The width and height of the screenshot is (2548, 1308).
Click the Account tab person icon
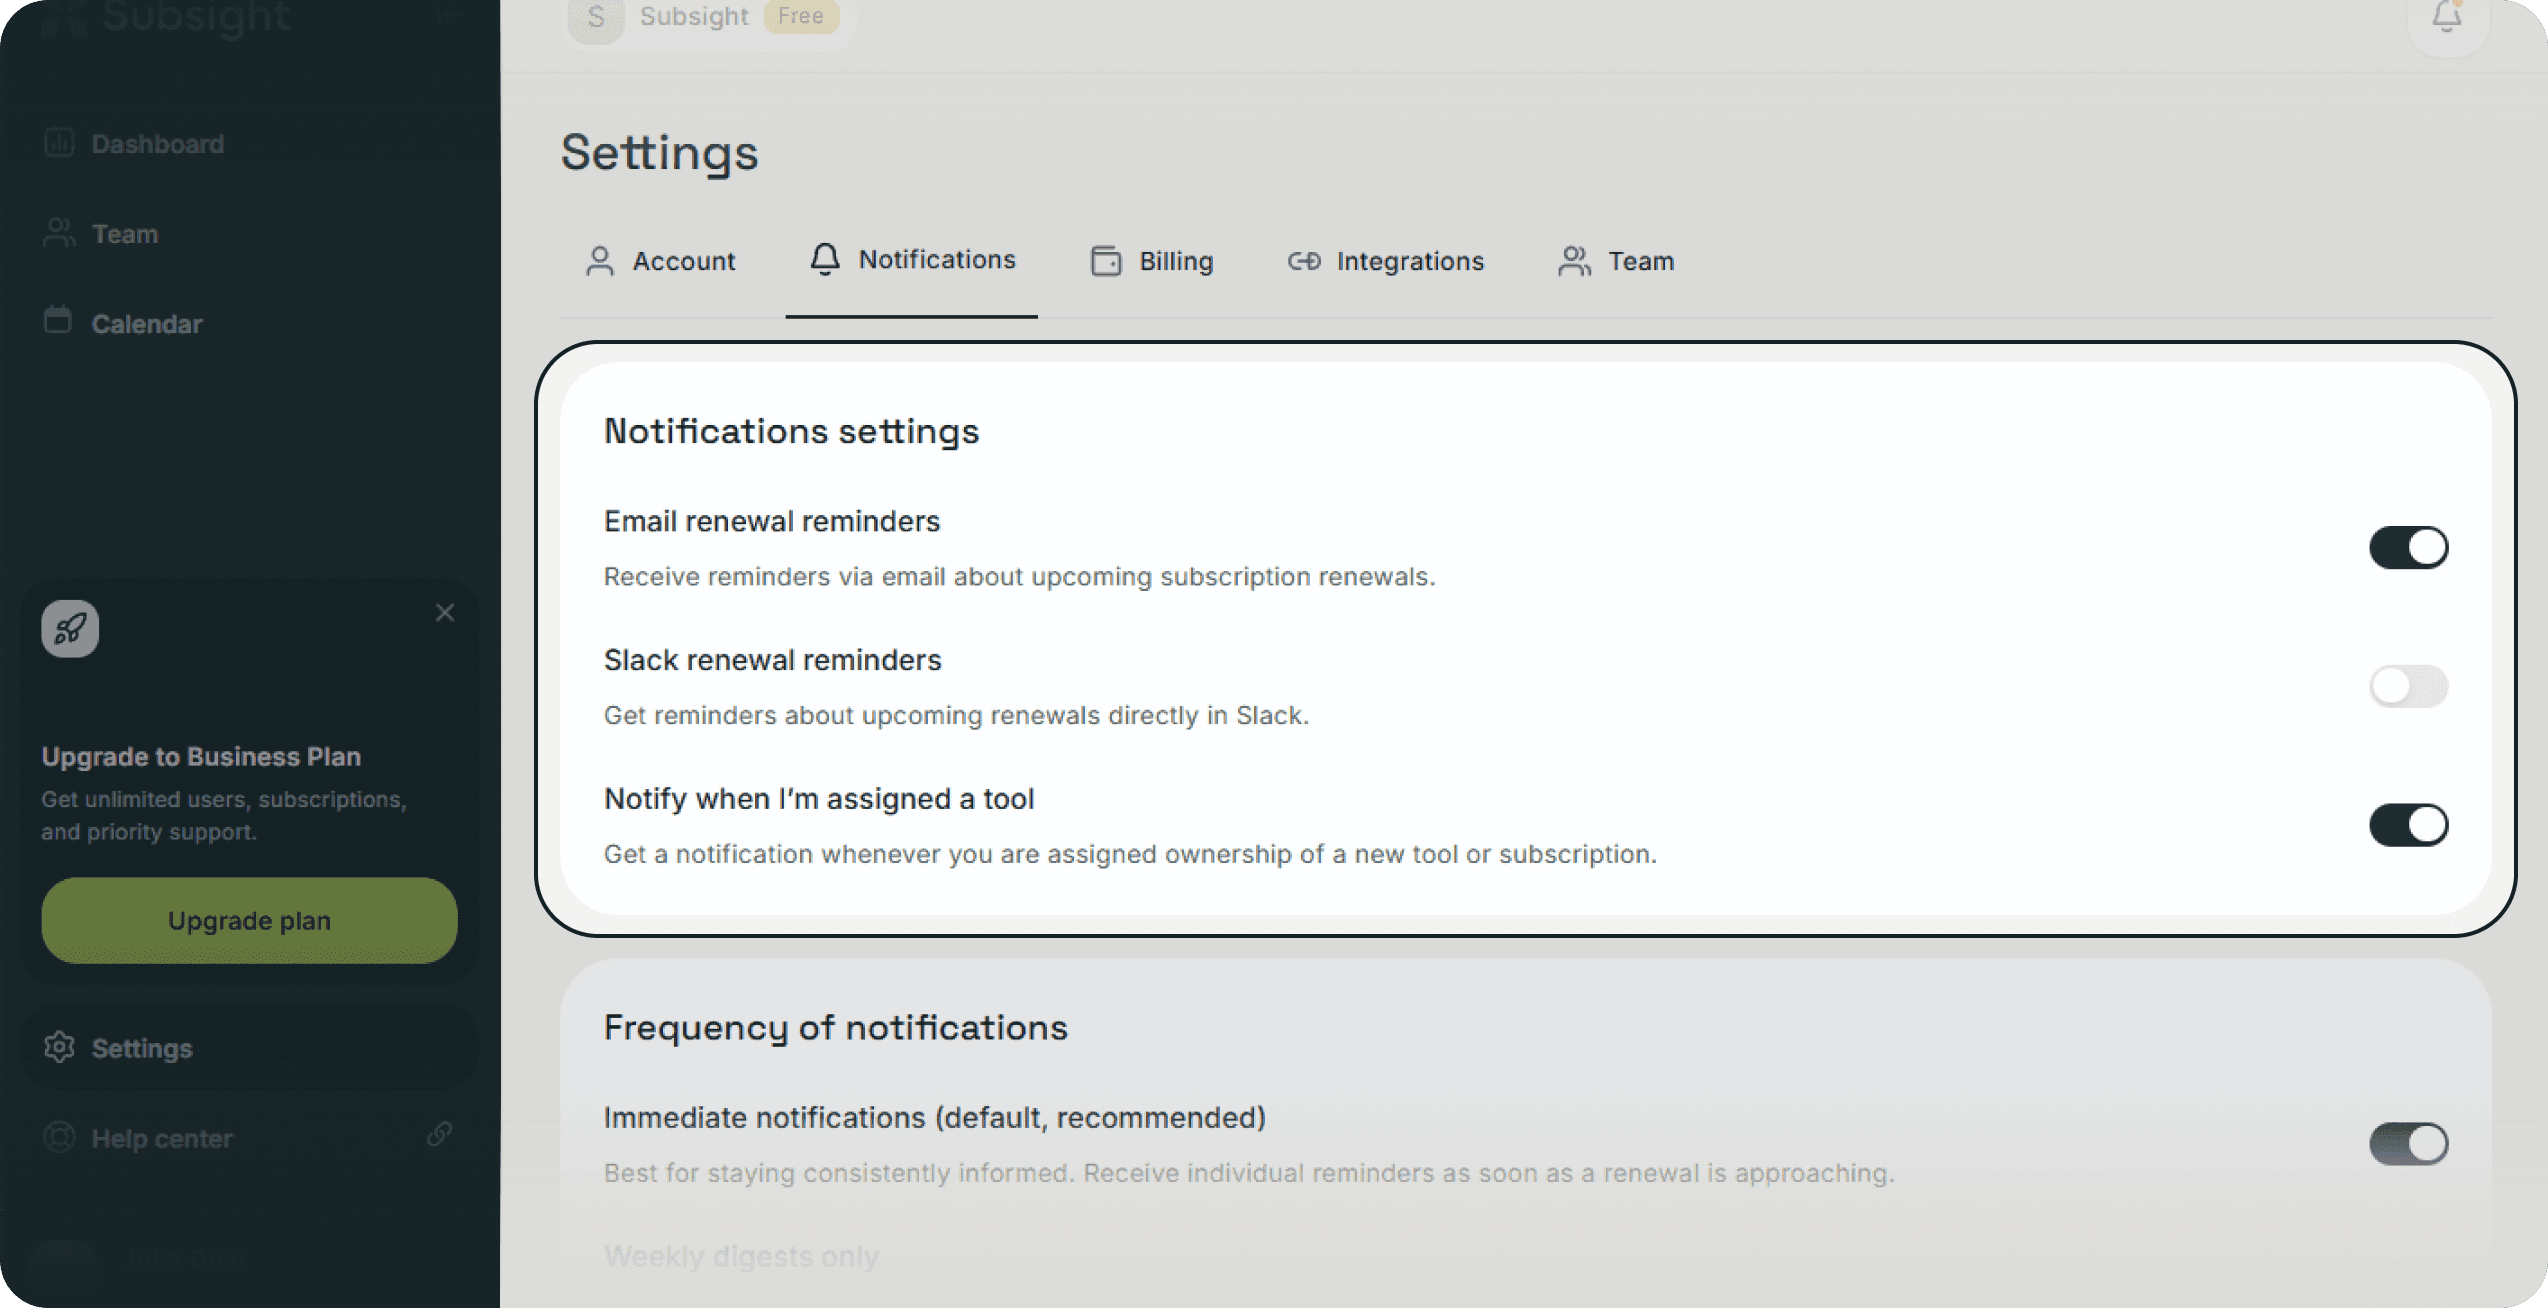click(600, 261)
